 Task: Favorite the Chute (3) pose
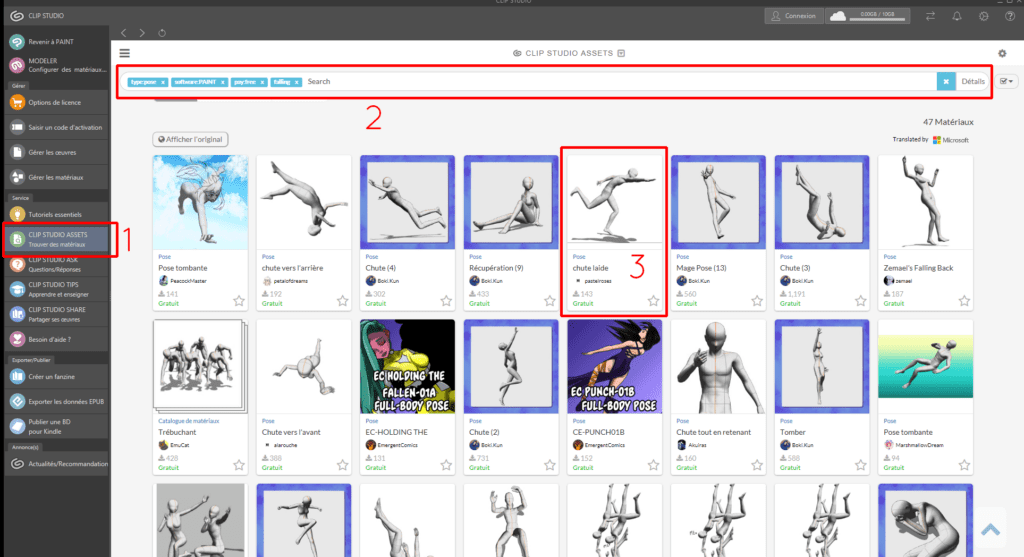click(x=861, y=301)
